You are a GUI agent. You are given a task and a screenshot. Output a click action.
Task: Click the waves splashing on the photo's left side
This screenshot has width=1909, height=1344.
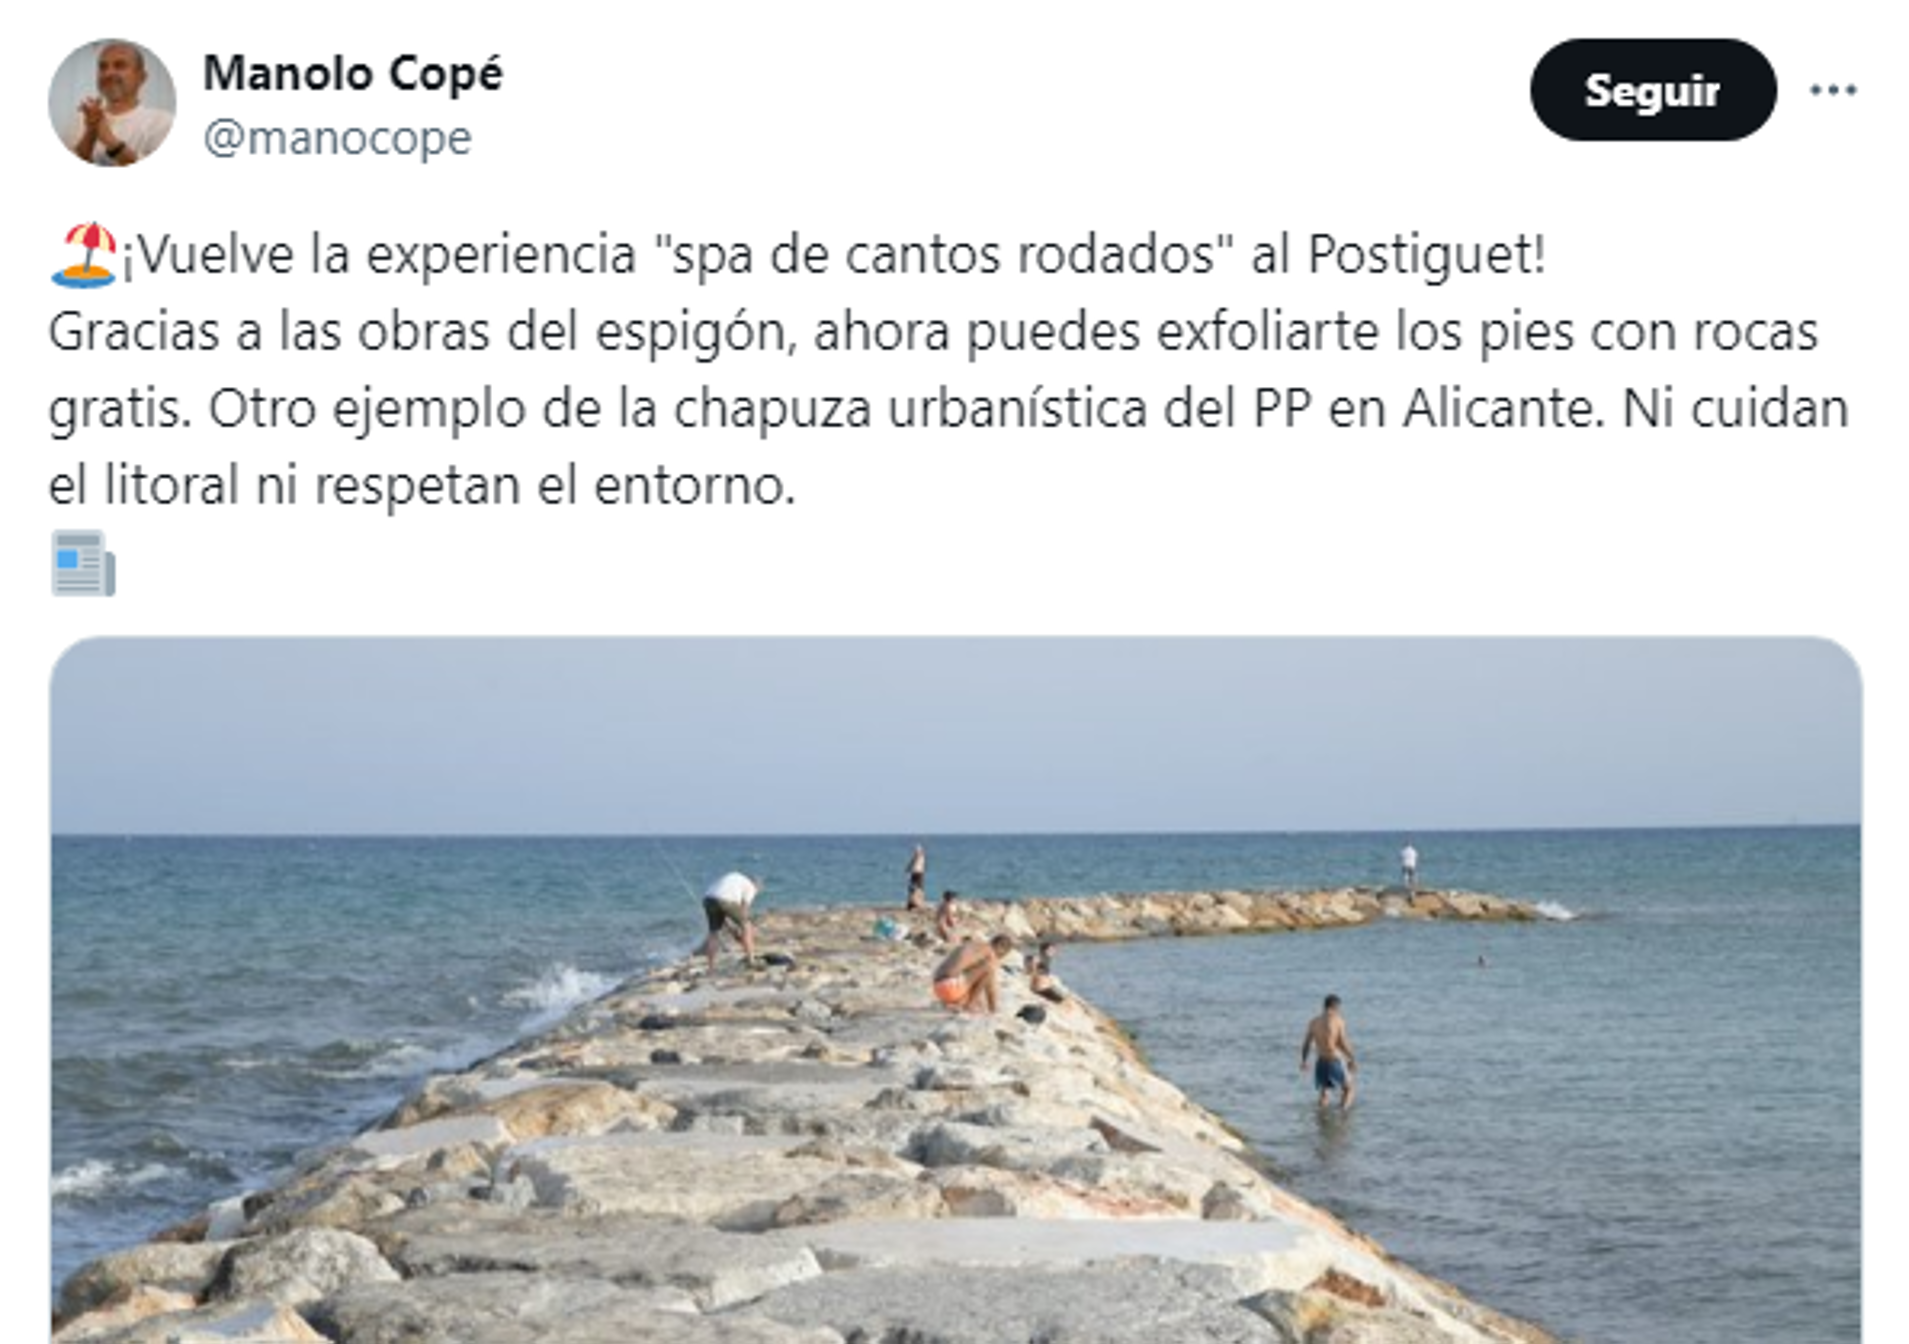(560, 990)
